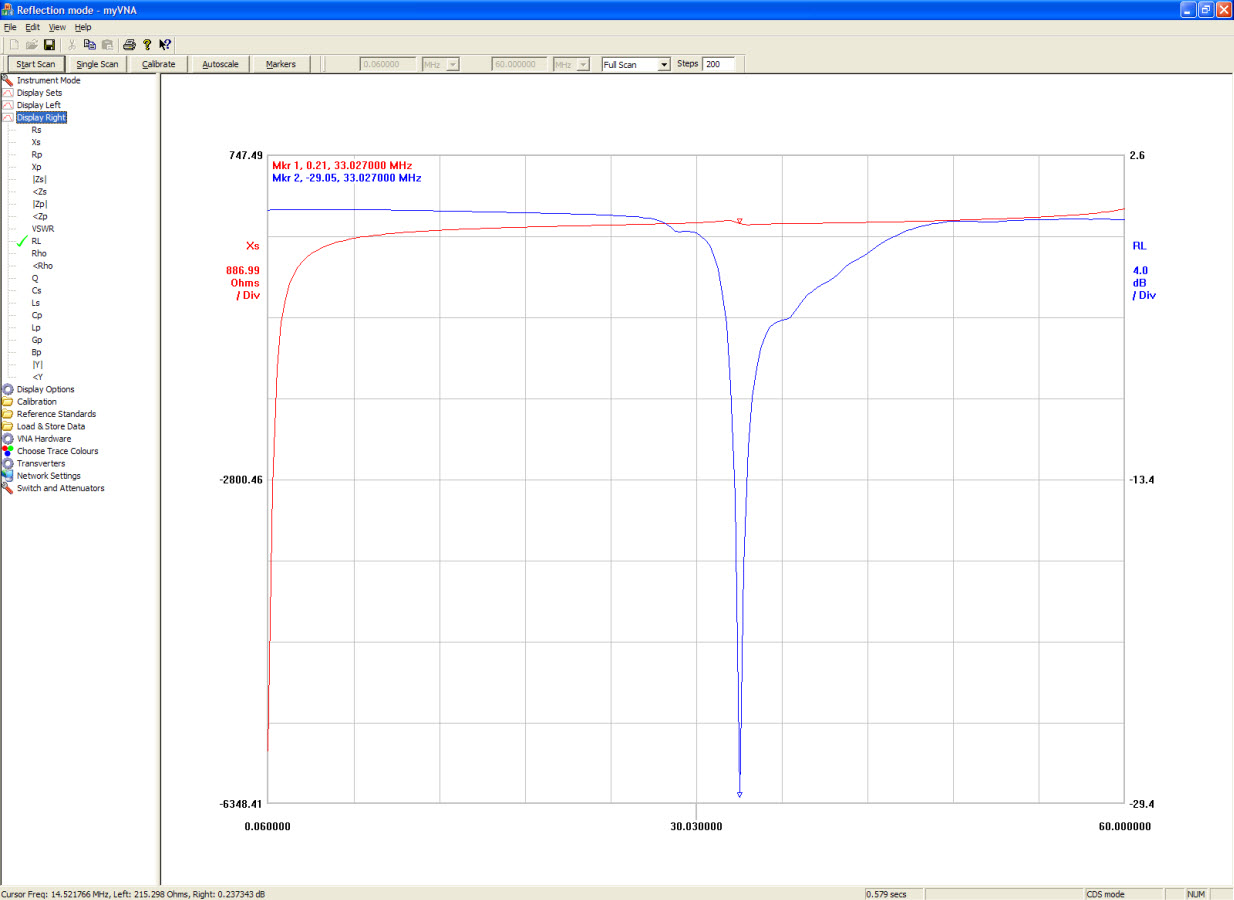Select the <Rho trace item
This screenshot has width=1234, height=900.
coord(42,266)
